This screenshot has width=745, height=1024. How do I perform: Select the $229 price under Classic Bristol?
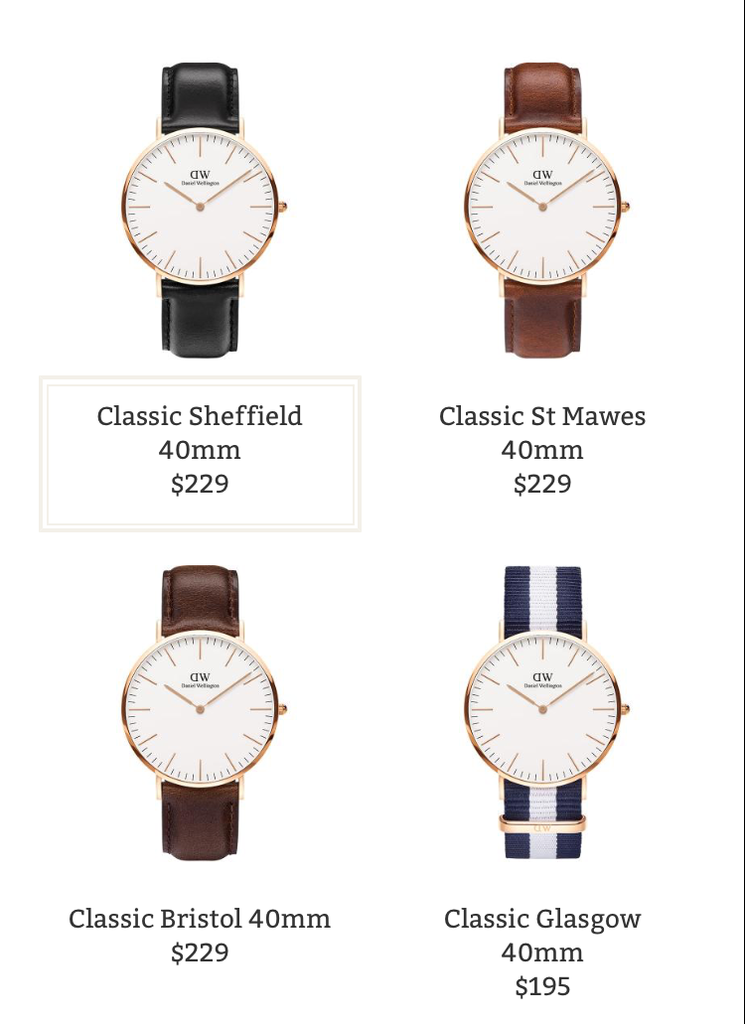coord(200,953)
